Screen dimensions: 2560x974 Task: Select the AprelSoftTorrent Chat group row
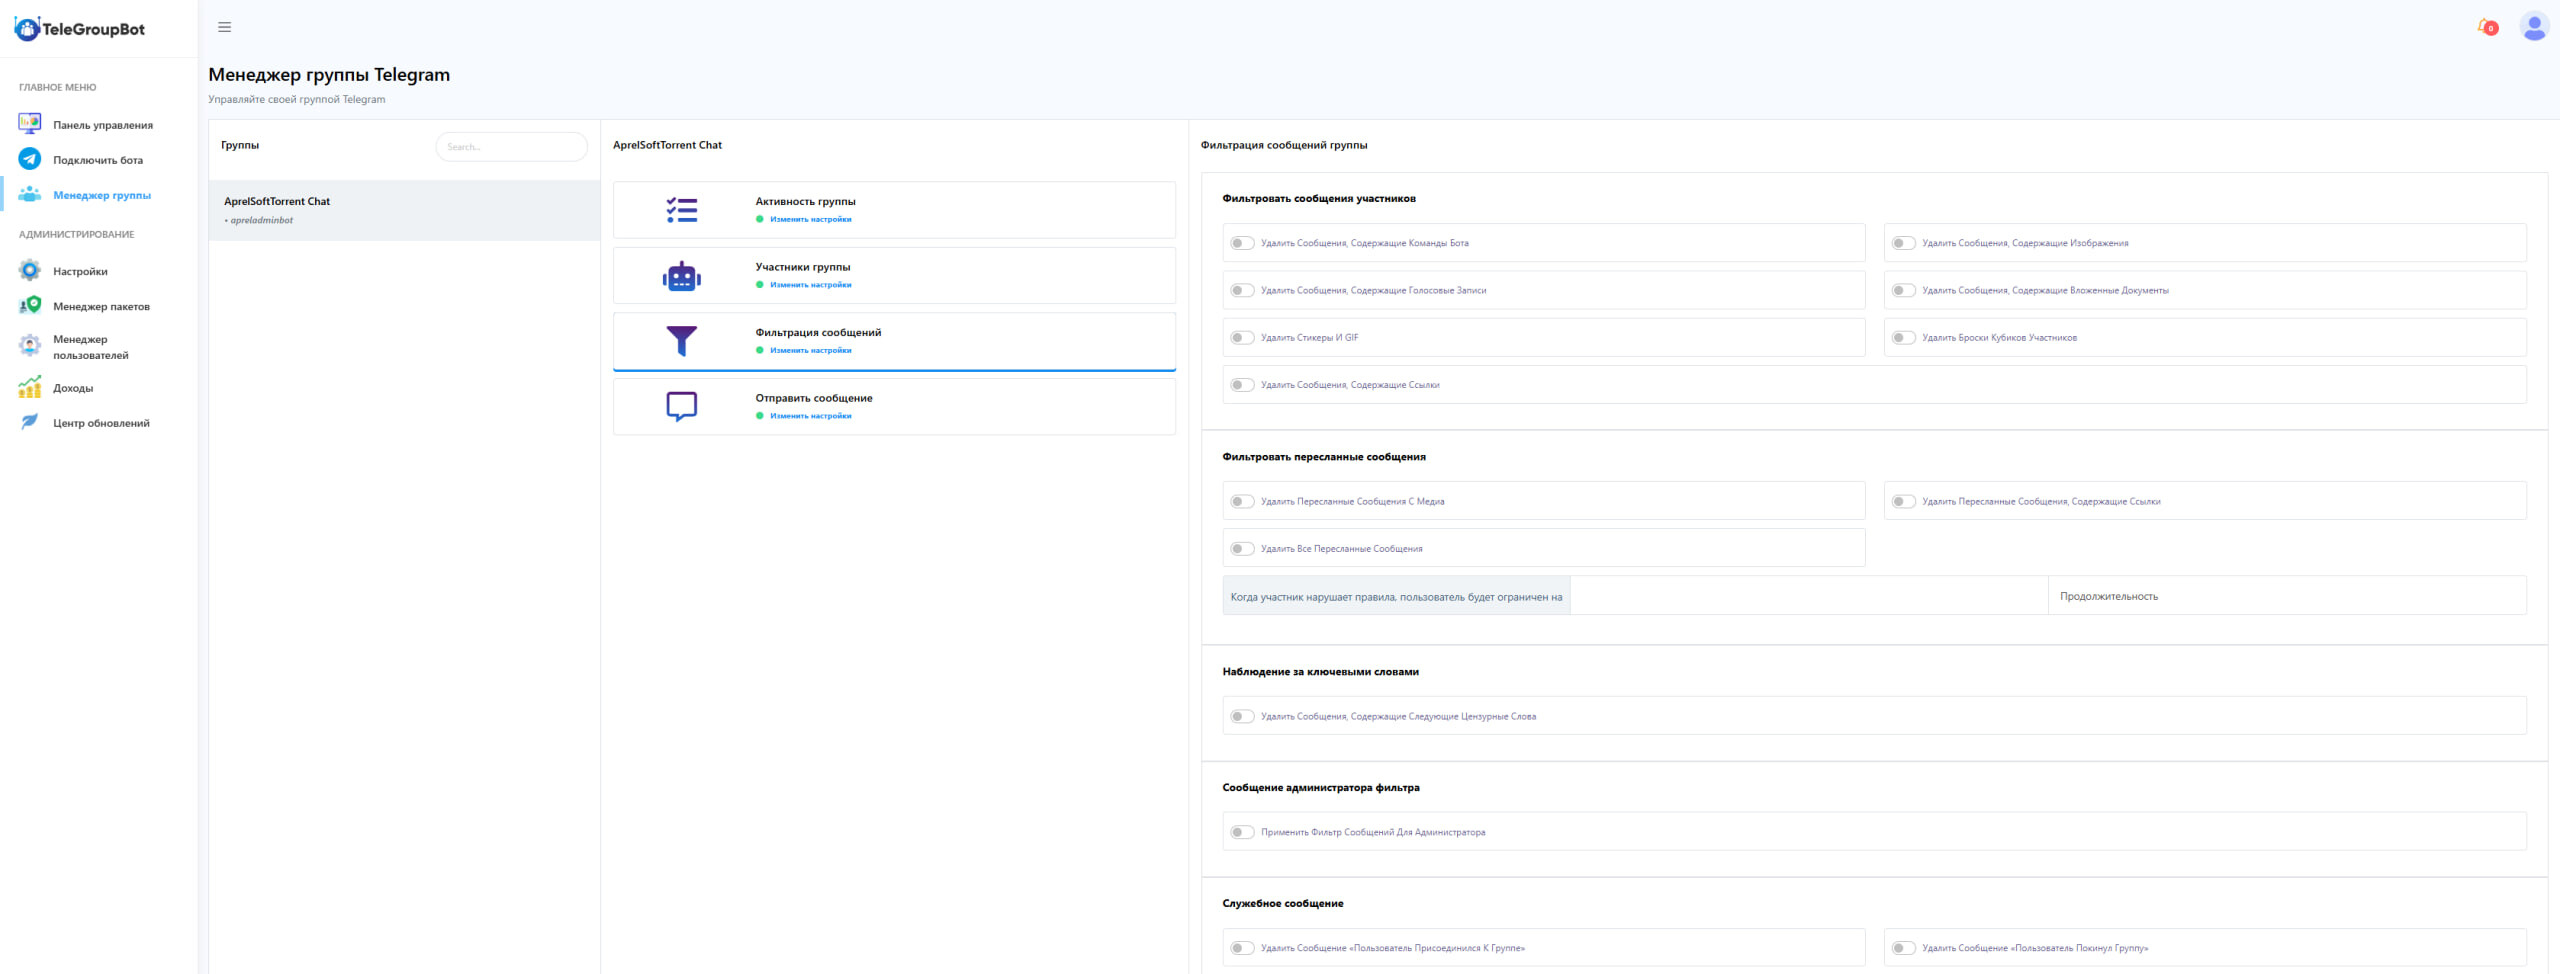click(404, 210)
